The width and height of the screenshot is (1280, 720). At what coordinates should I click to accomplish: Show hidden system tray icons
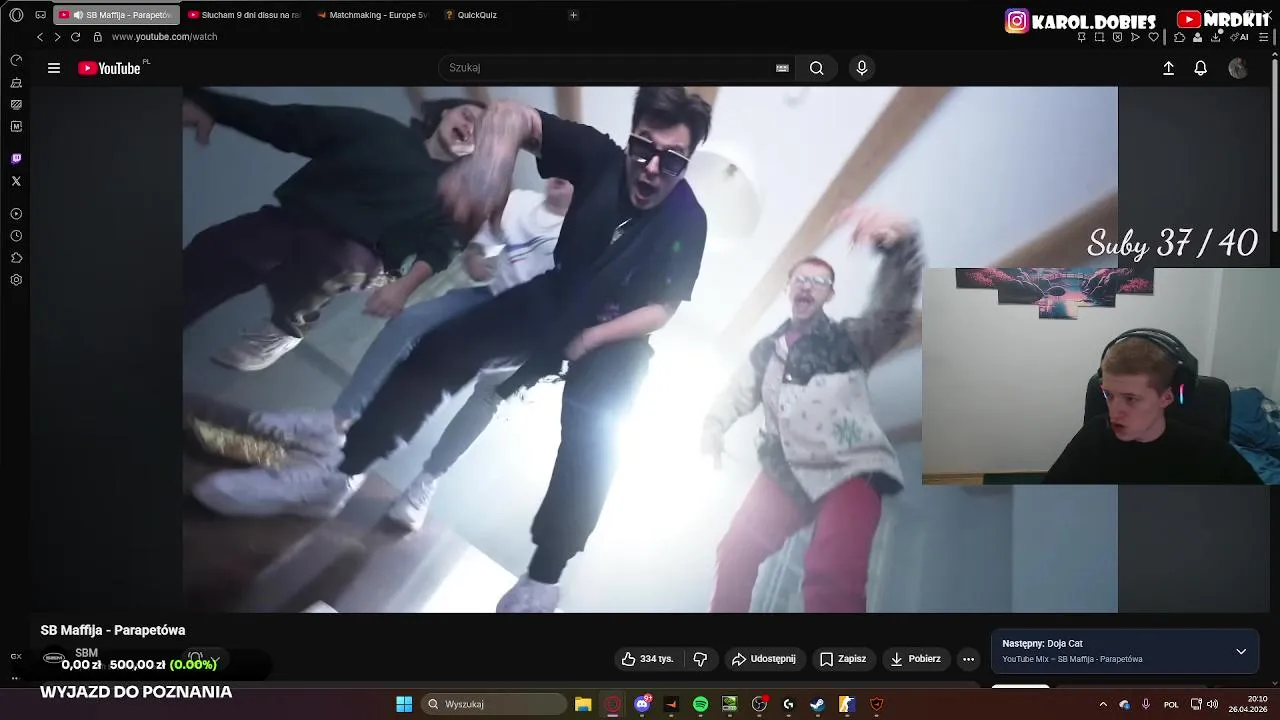[1103, 704]
